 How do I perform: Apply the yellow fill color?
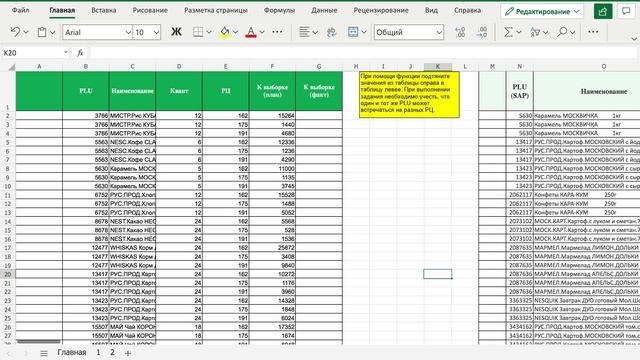pos(224,32)
